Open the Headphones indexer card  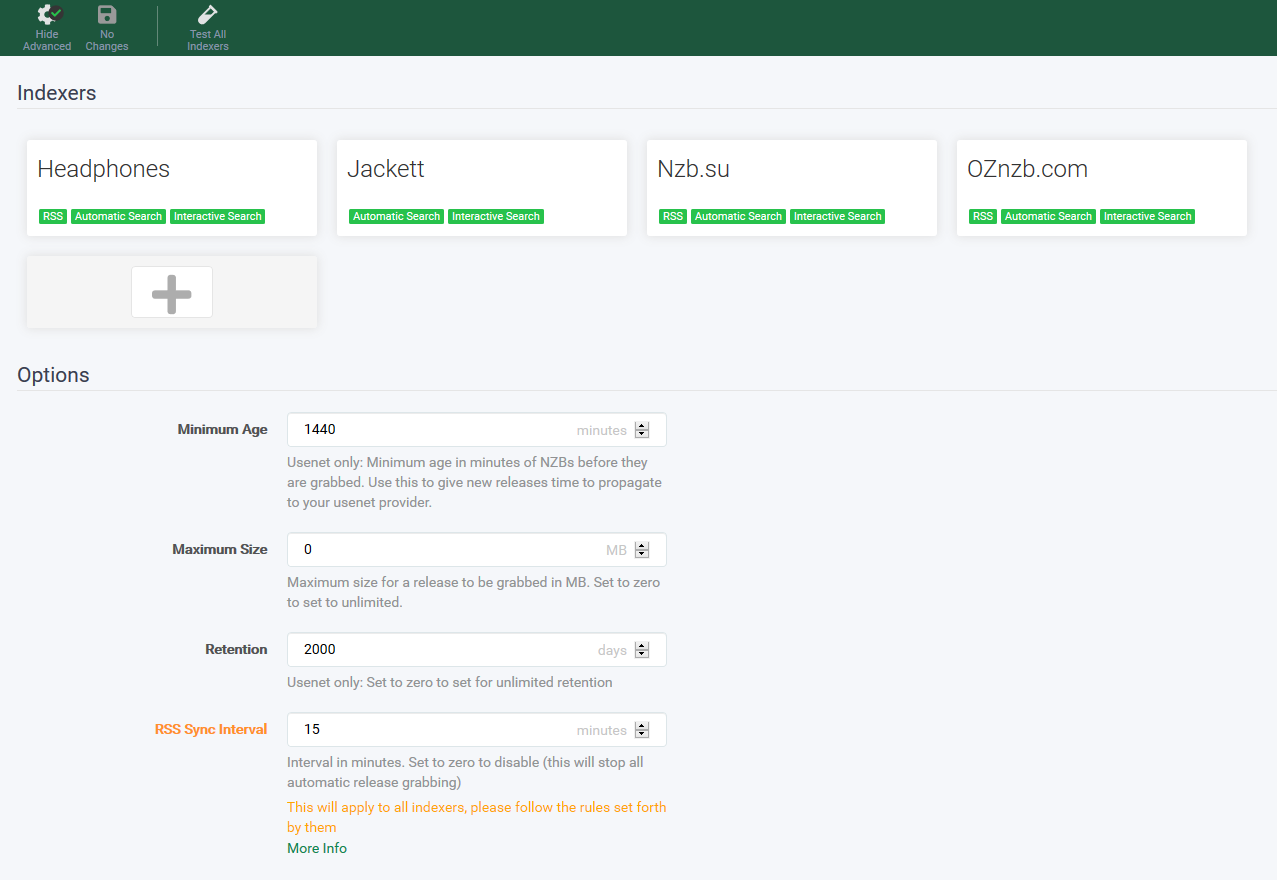tap(172, 188)
